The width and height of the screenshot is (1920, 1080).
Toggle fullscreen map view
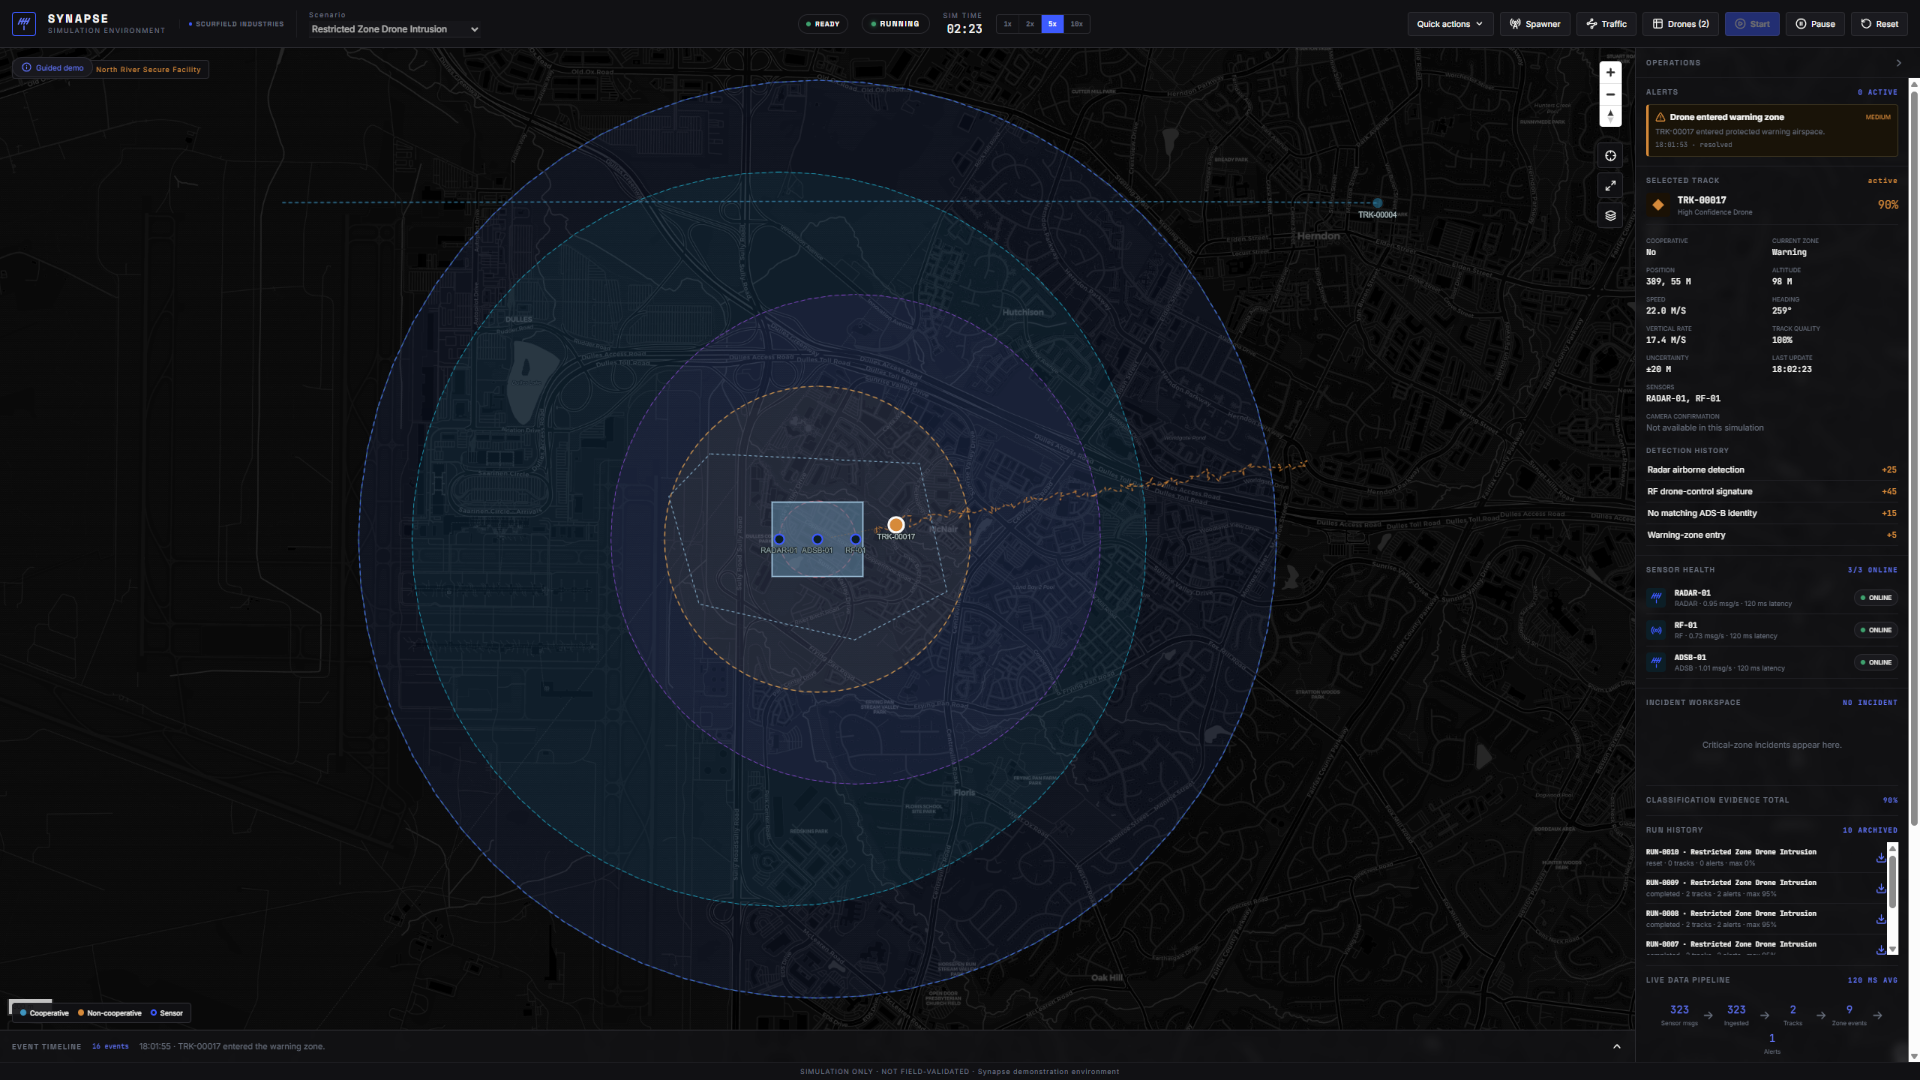click(x=1610, y=185)
